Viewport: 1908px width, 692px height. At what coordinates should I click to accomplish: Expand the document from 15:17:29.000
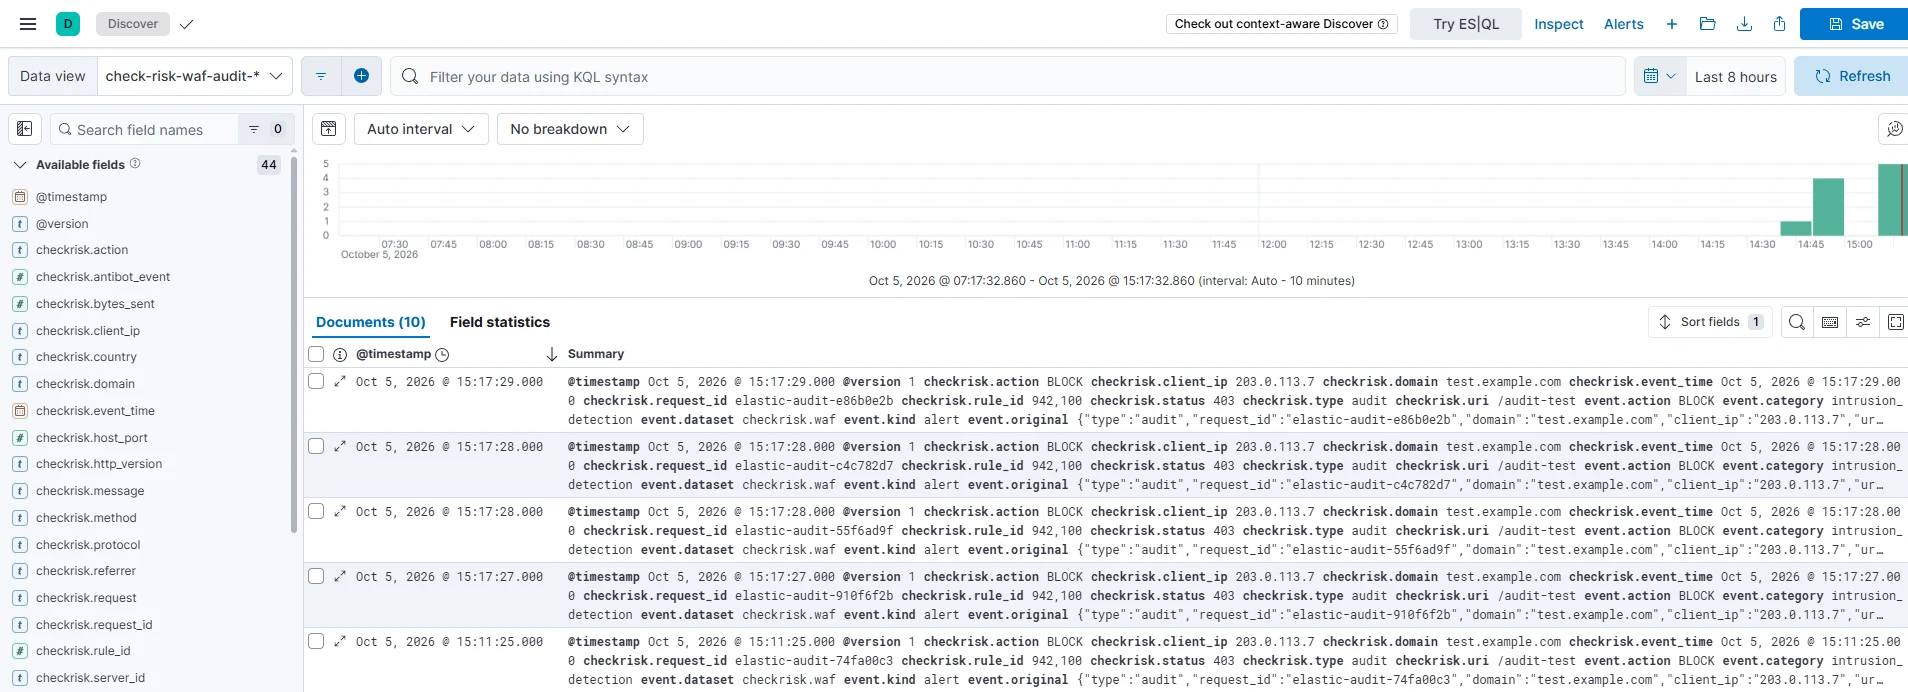click(x=340, y=381)
